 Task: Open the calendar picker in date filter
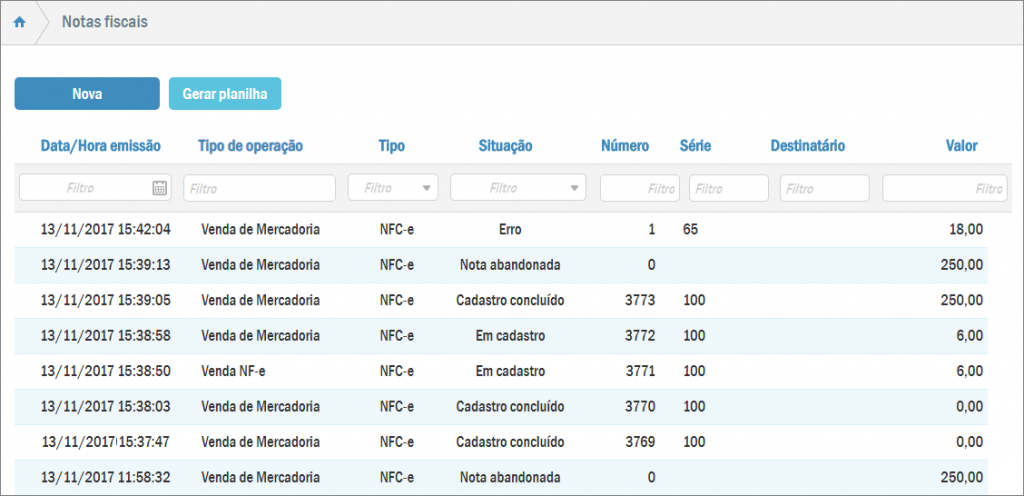159,188
